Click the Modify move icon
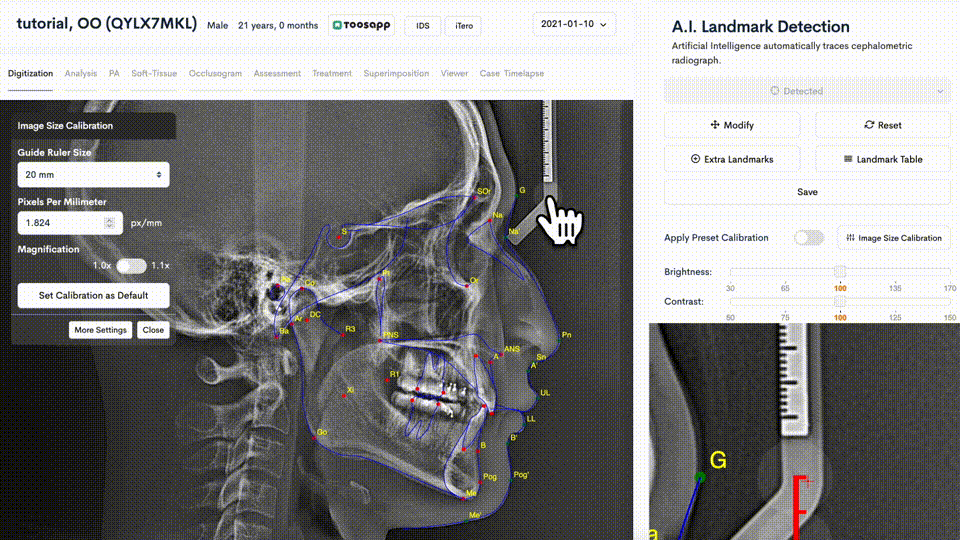 [x=714, y=125]
